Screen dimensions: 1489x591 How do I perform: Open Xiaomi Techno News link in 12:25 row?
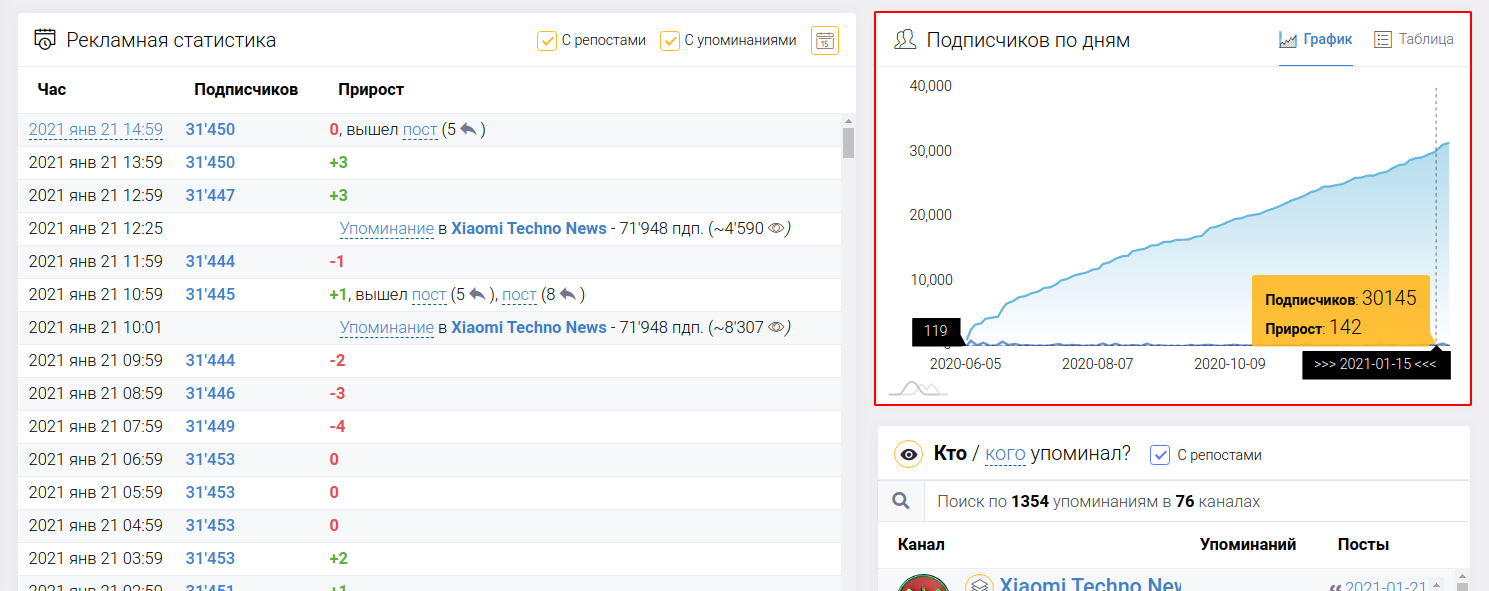529,228
